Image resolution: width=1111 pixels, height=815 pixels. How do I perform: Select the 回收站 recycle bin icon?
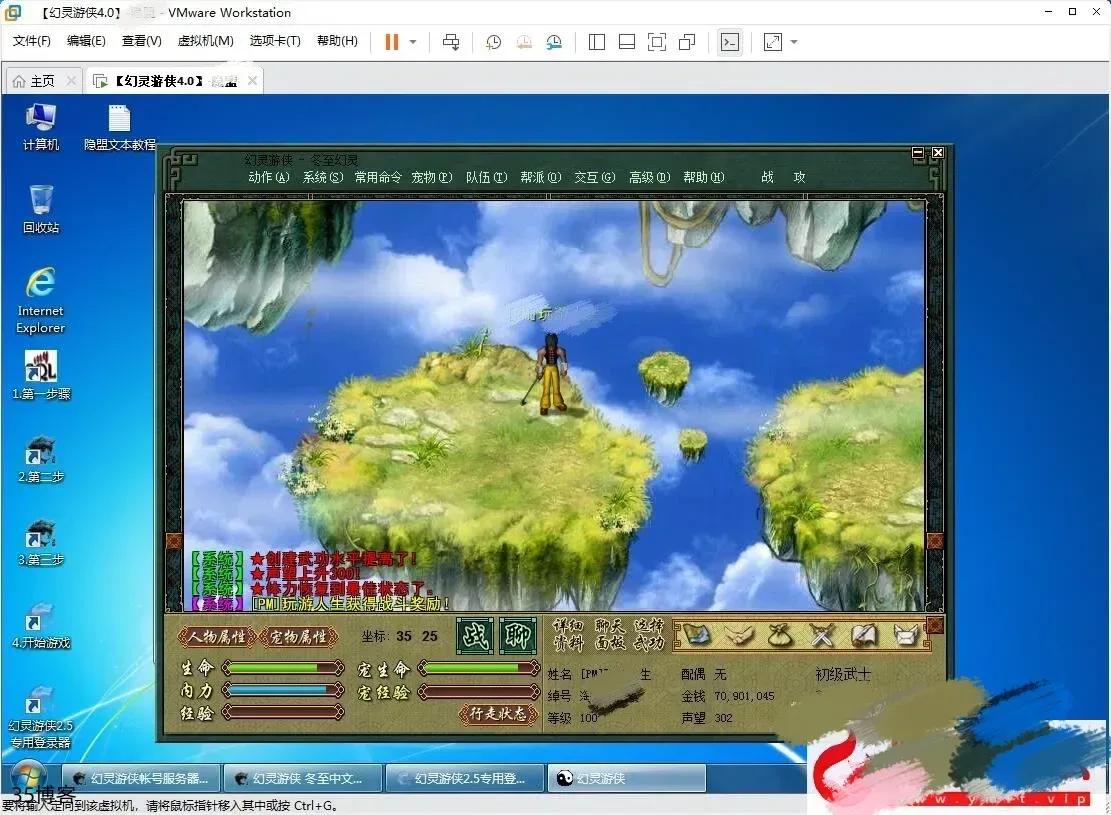[x=40, y=209]
